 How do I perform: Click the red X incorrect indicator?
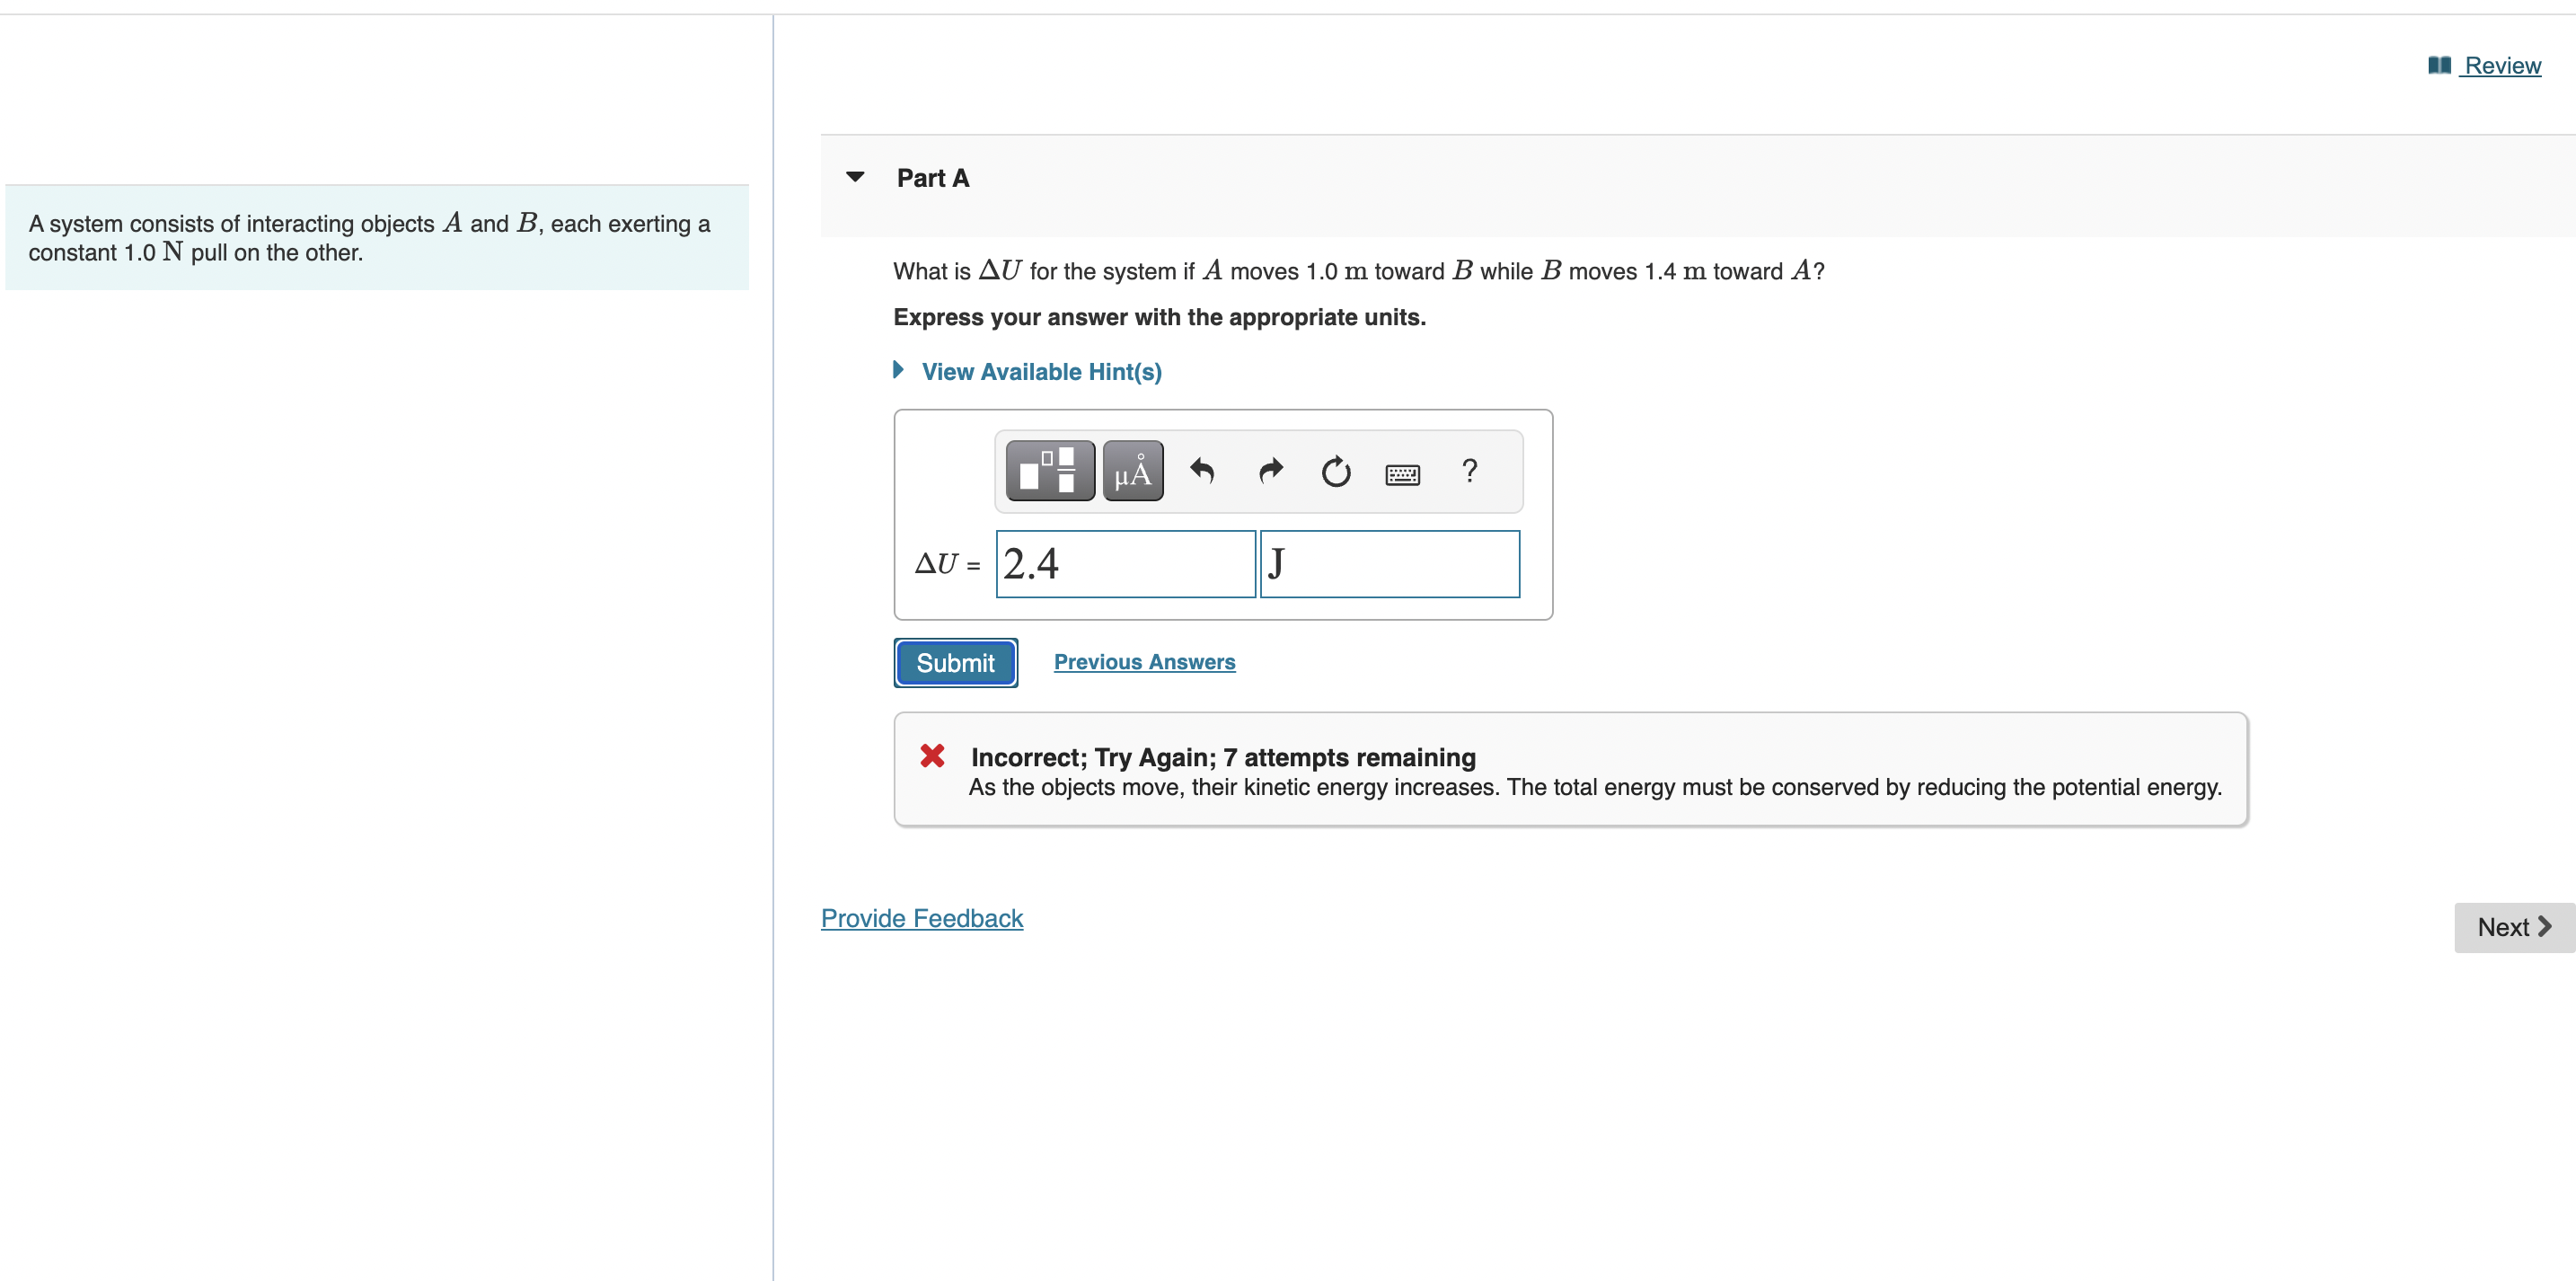click(x=932, y=757)
